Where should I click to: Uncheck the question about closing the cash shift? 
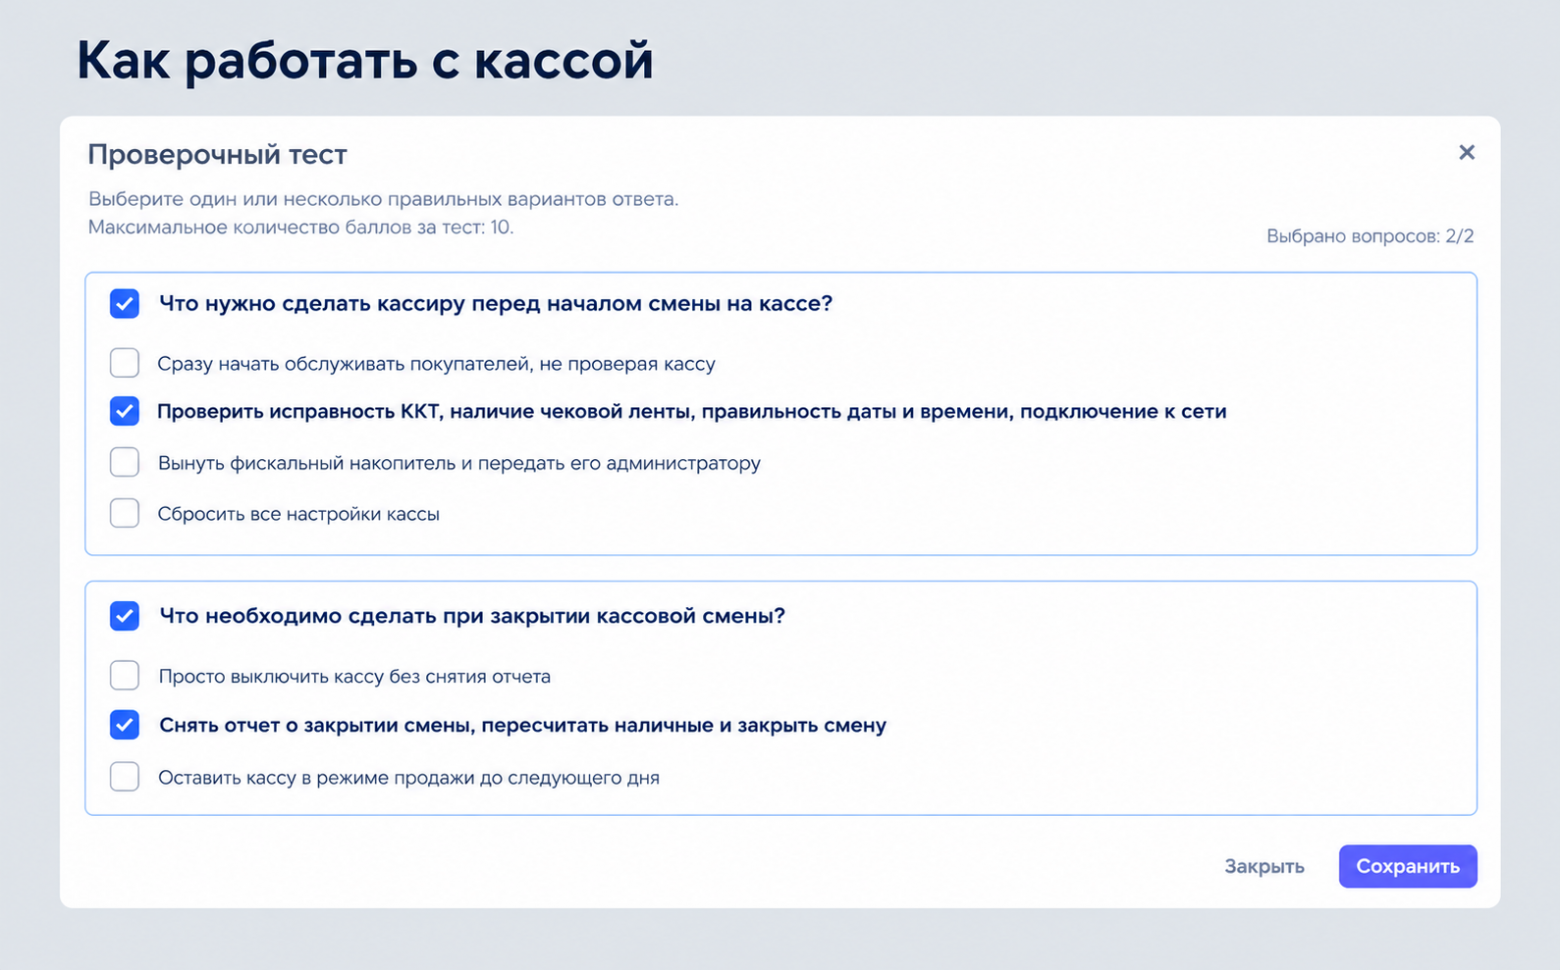[125, 615]
